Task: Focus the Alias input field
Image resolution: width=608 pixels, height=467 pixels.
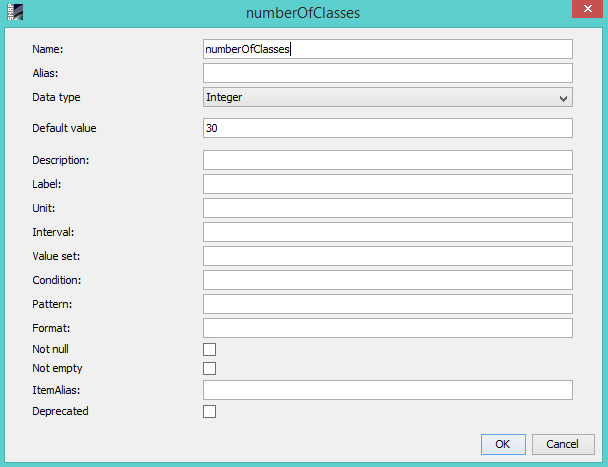Action: [x=387, y=73]
